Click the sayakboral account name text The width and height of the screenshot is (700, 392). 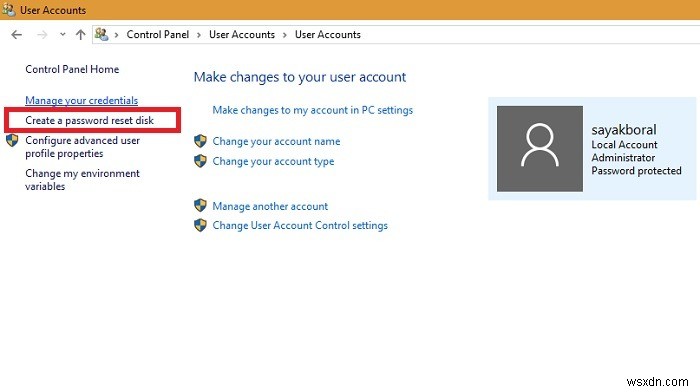click(x=624, y=130)
